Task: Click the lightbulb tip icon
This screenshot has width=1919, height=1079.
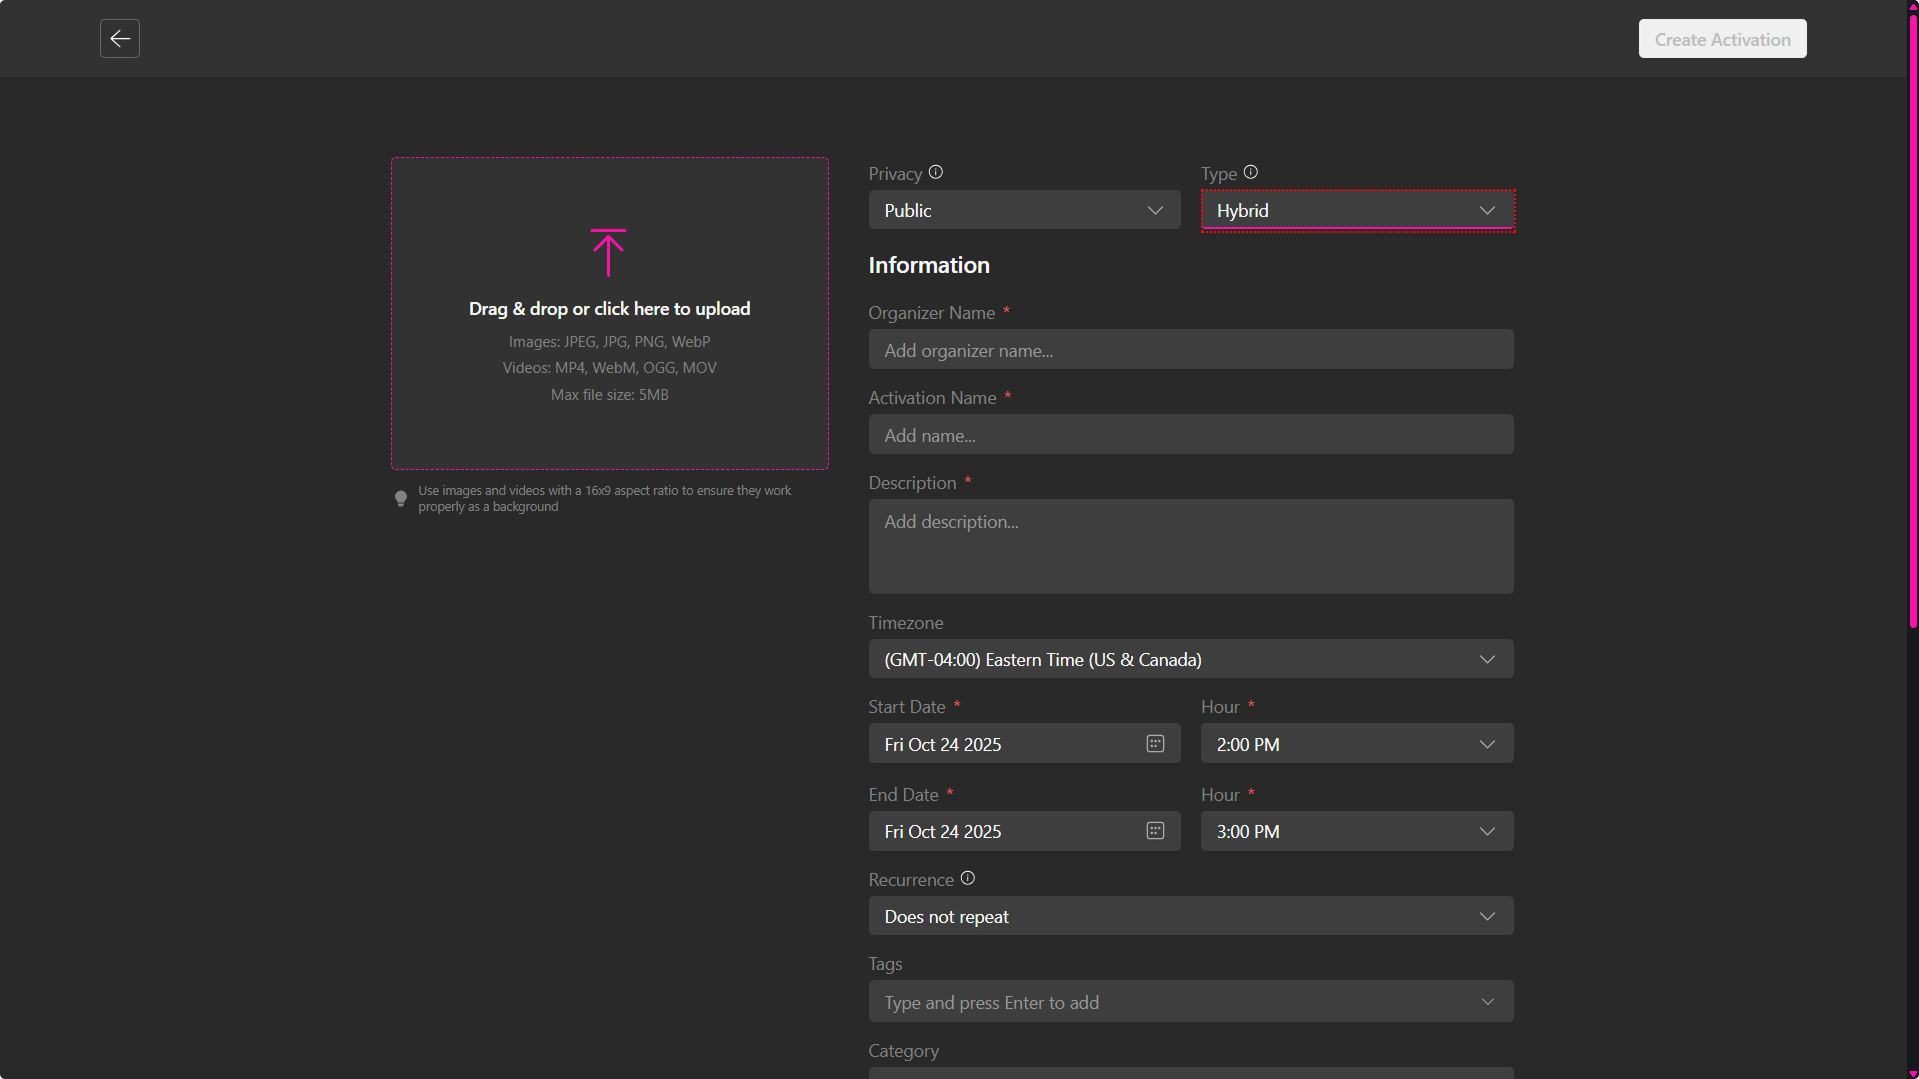Action: [401, 498]
